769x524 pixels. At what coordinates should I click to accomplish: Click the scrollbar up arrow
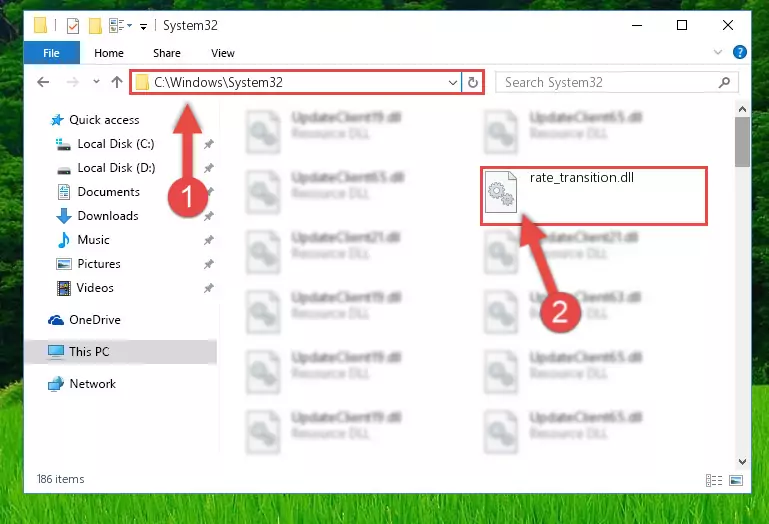tap(742, 109)
